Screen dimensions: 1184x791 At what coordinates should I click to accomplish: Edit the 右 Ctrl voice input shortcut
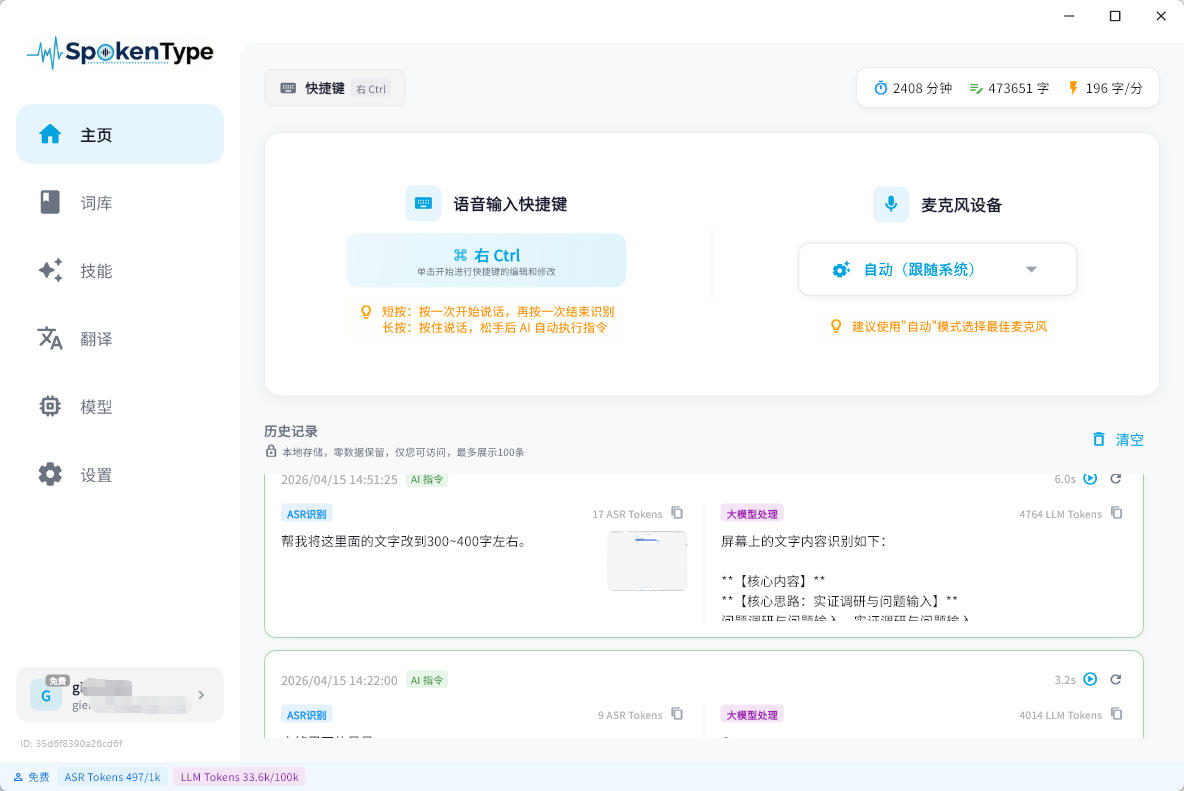tap(486, 260)
